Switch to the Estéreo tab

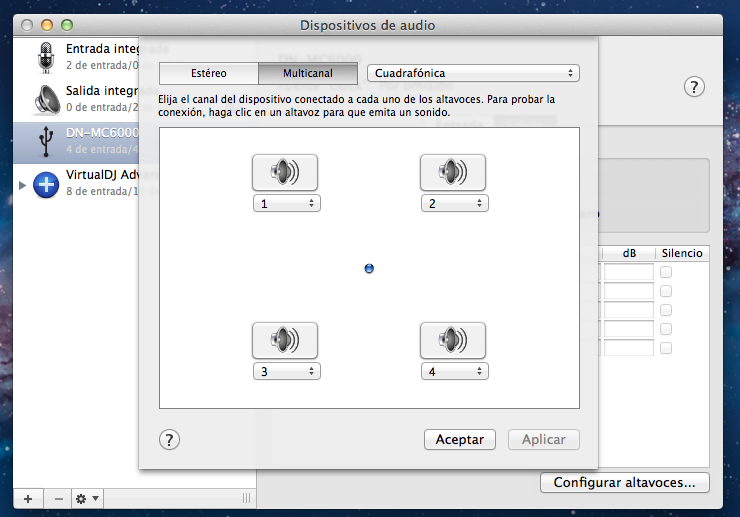(x=209, y=73)
